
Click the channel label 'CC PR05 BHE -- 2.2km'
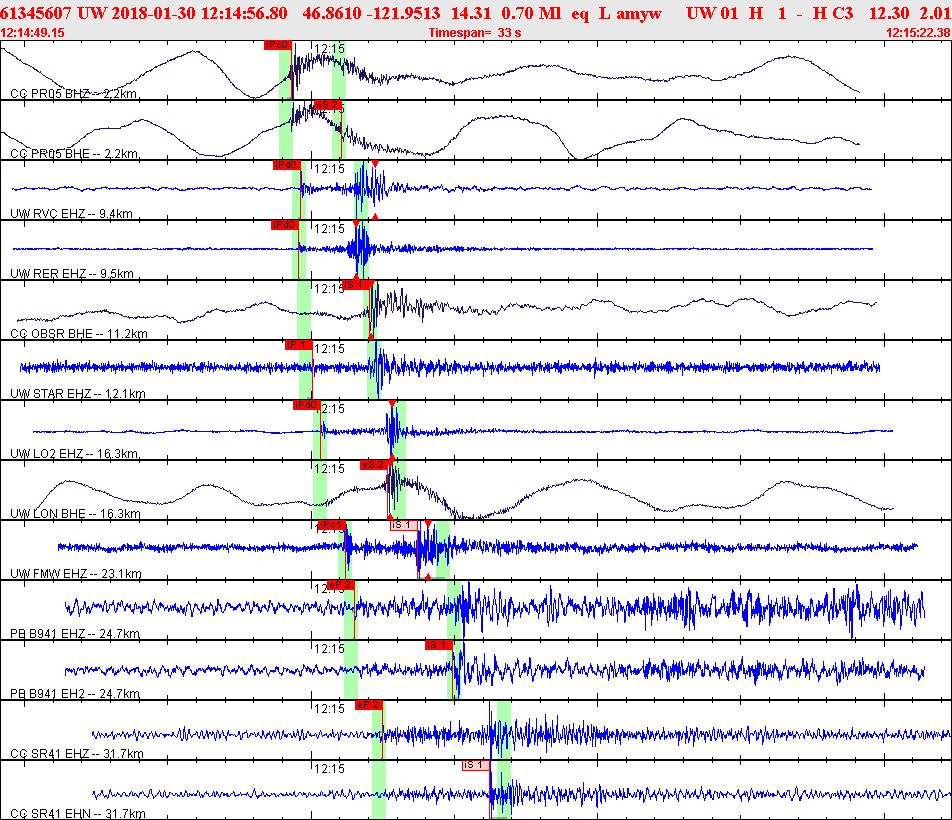point(74,154)
